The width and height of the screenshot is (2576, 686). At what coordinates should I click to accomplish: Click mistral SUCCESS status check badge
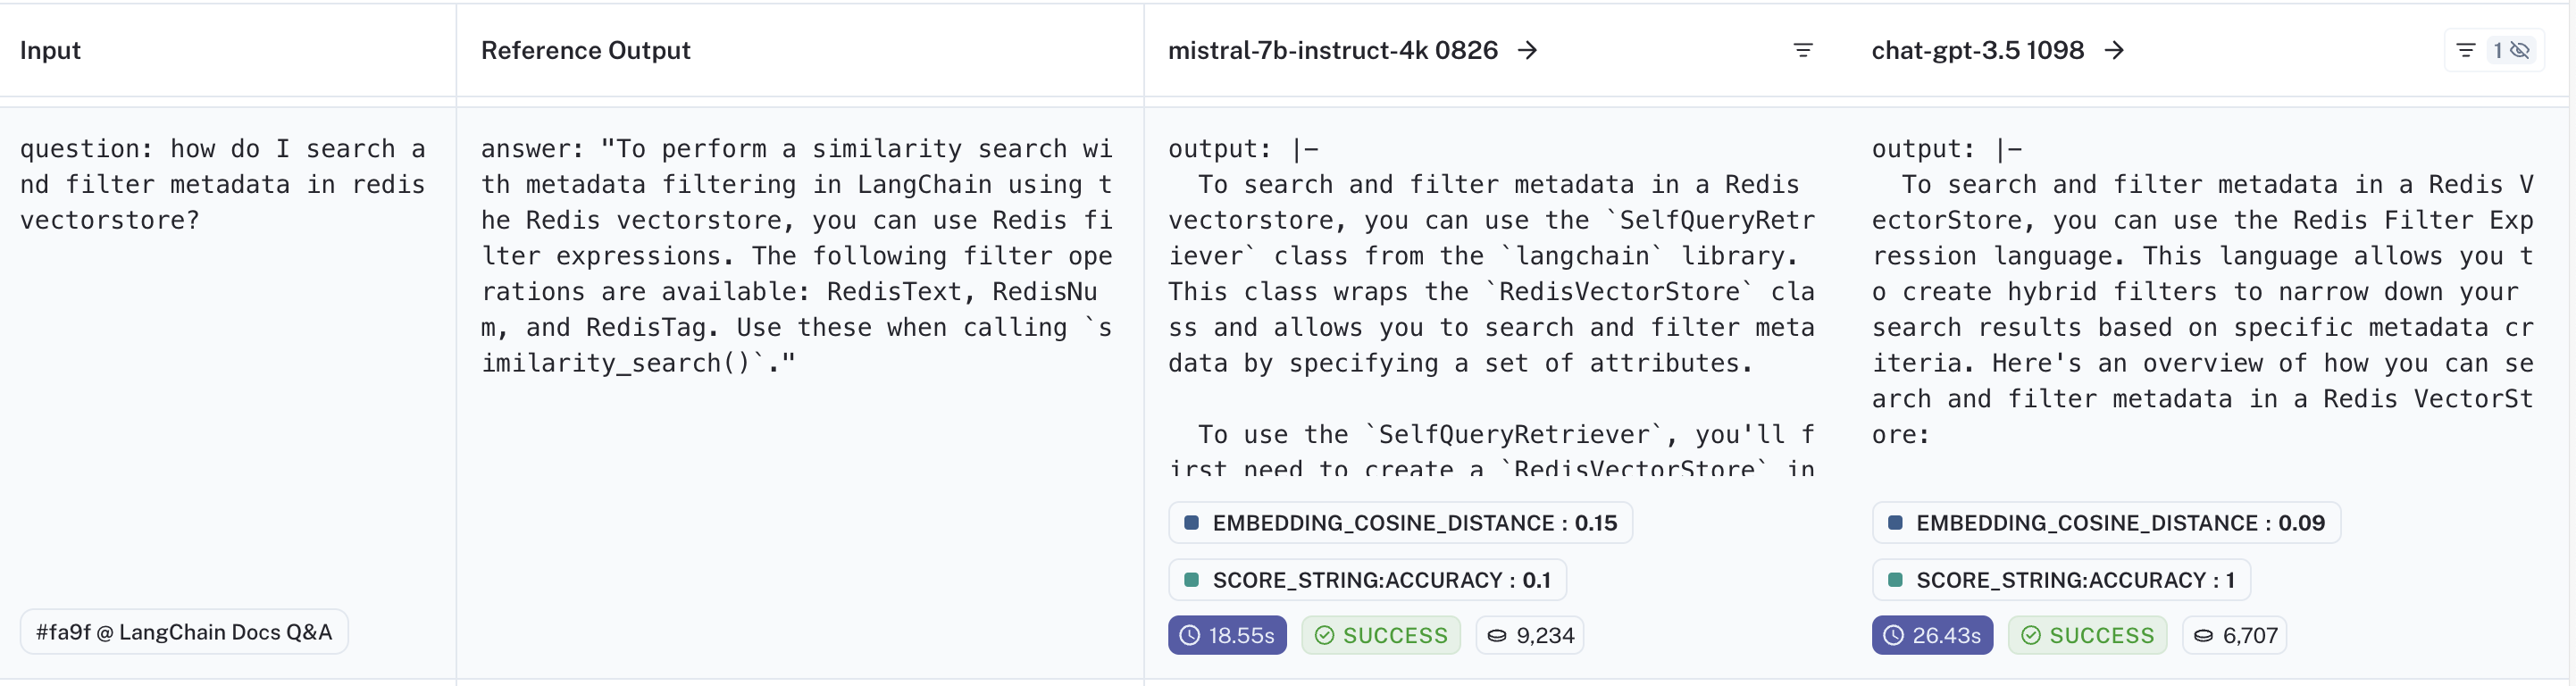tap(1380, 635)
